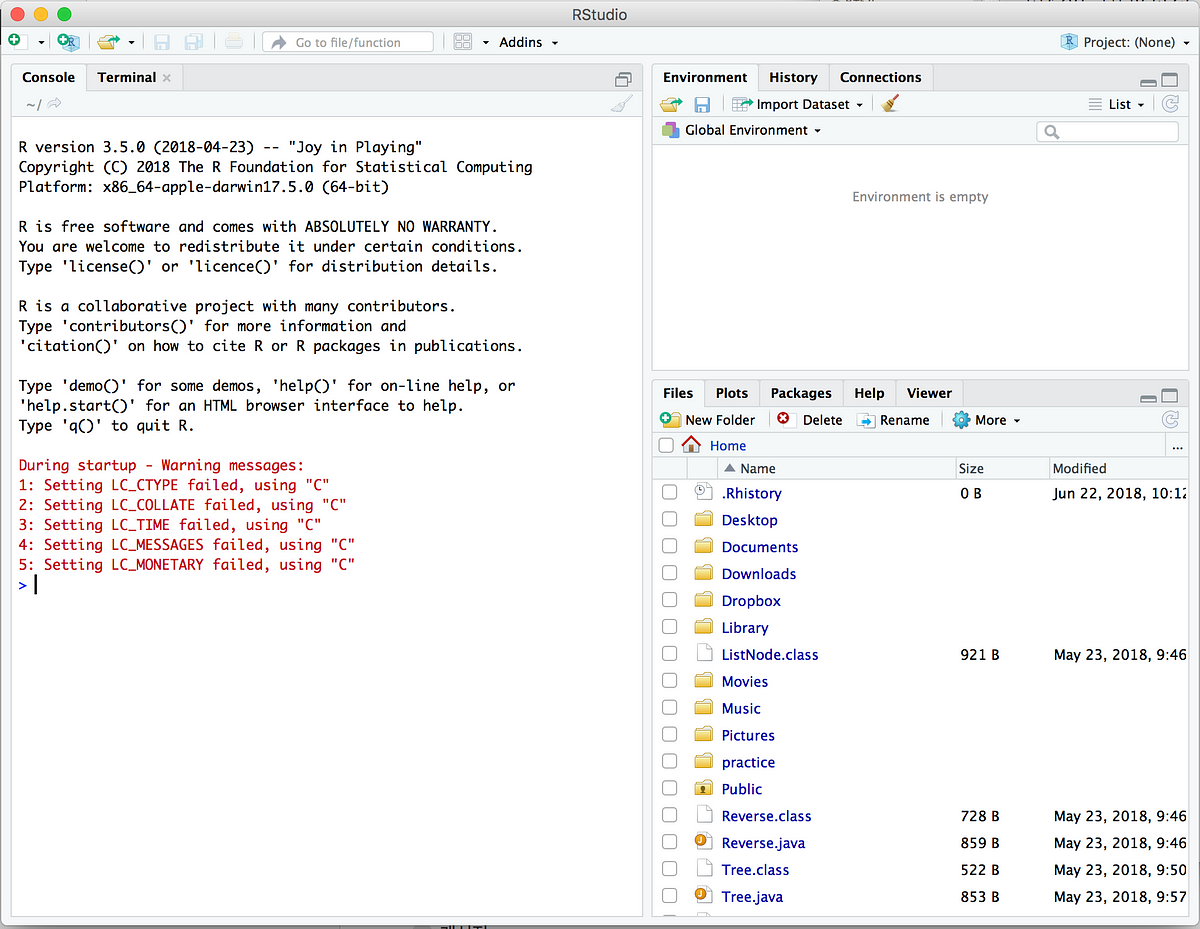Save workspace using Environment disk icon

click(702, 104)
